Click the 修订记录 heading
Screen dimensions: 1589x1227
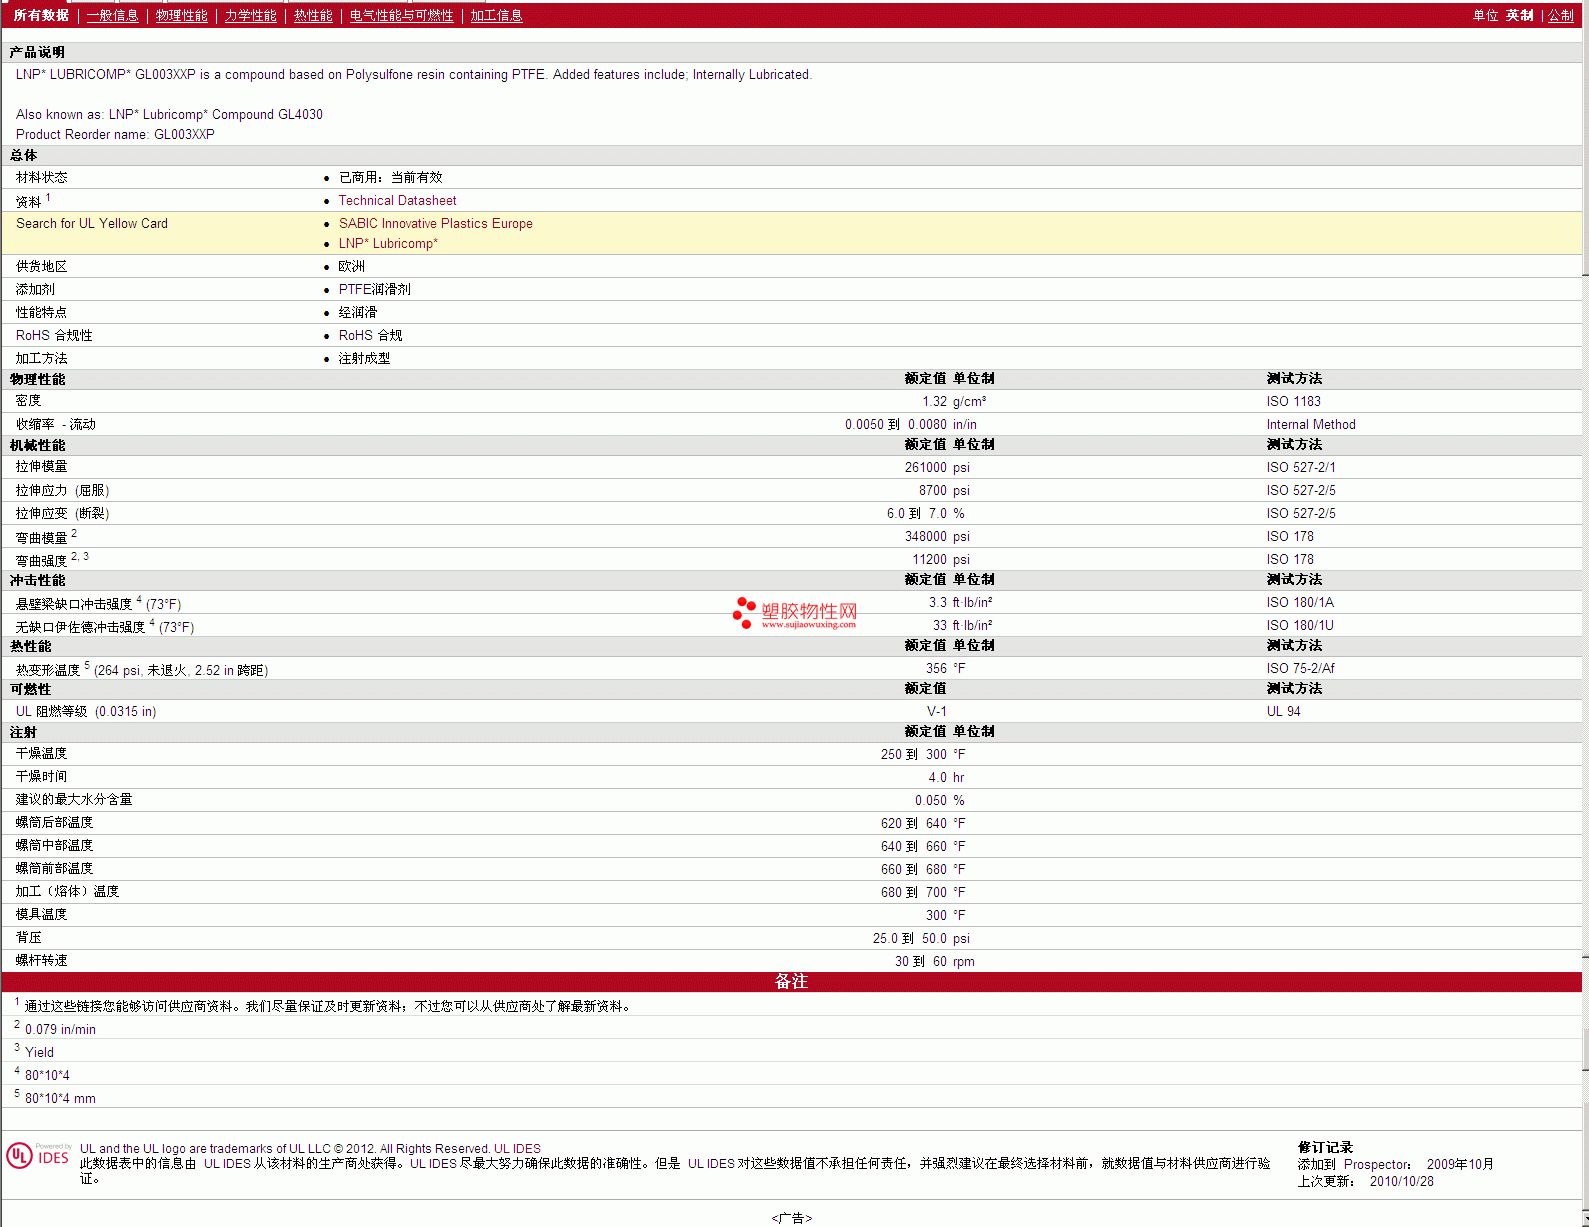coord(1325,1148)
